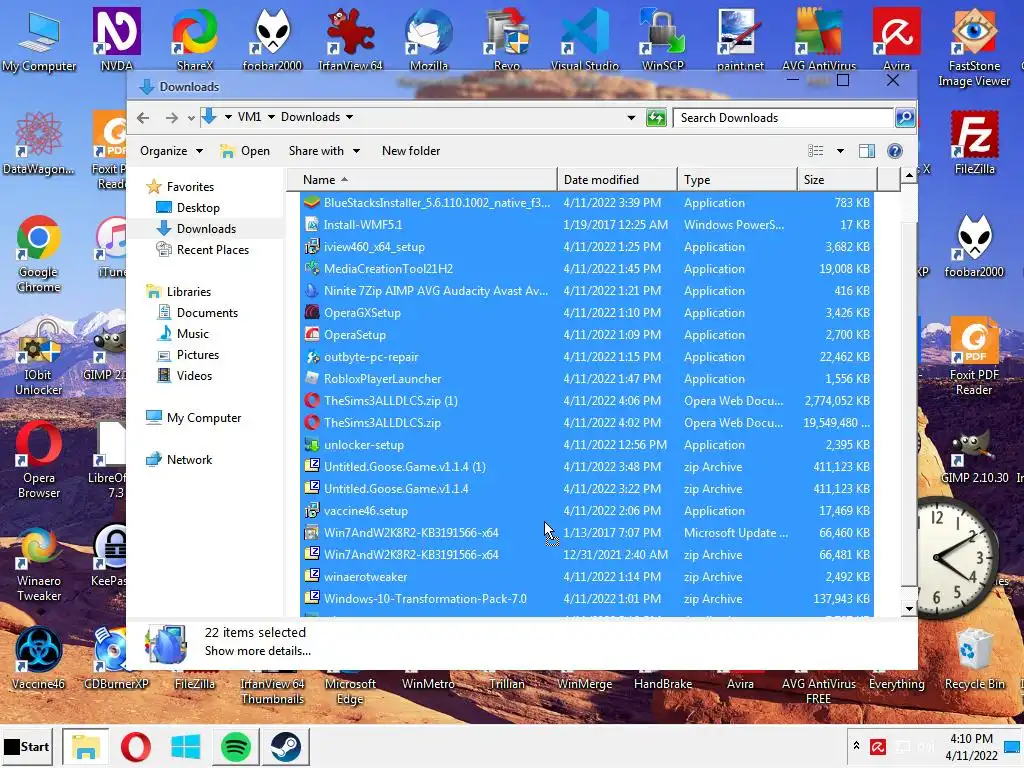Go forward in Explorer navigation
1024x768 pixels.
[172, 118]
